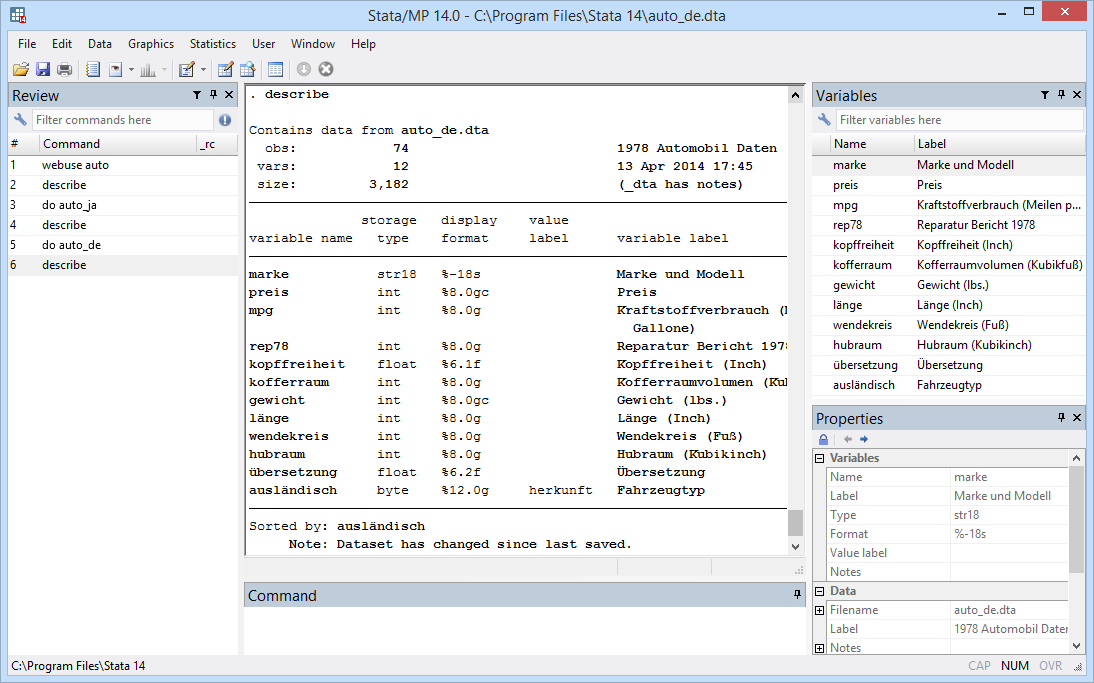Viewport: 1094px width, 683px height.
Task: Open the File menu
Action: click(x=27, y=44)
